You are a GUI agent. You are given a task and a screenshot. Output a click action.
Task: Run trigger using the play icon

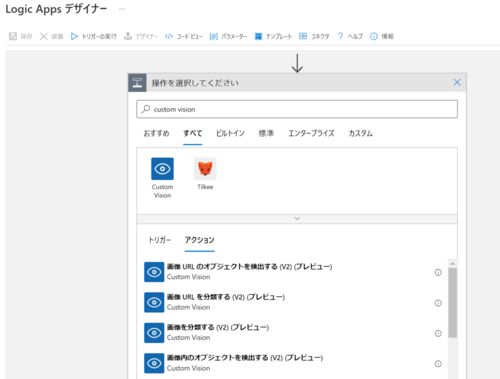(x=74, y=36)
